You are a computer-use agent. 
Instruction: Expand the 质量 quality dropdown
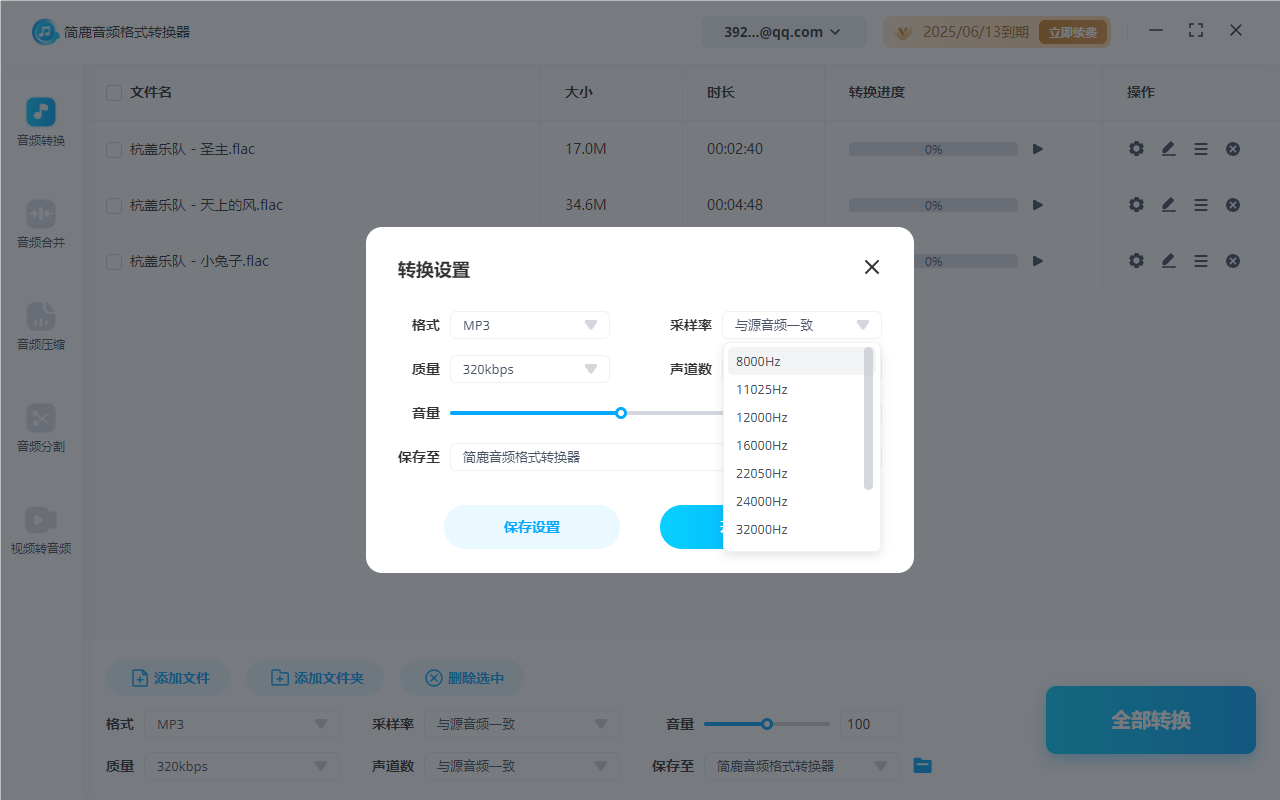pyautogui.click(x=529, y=368)
